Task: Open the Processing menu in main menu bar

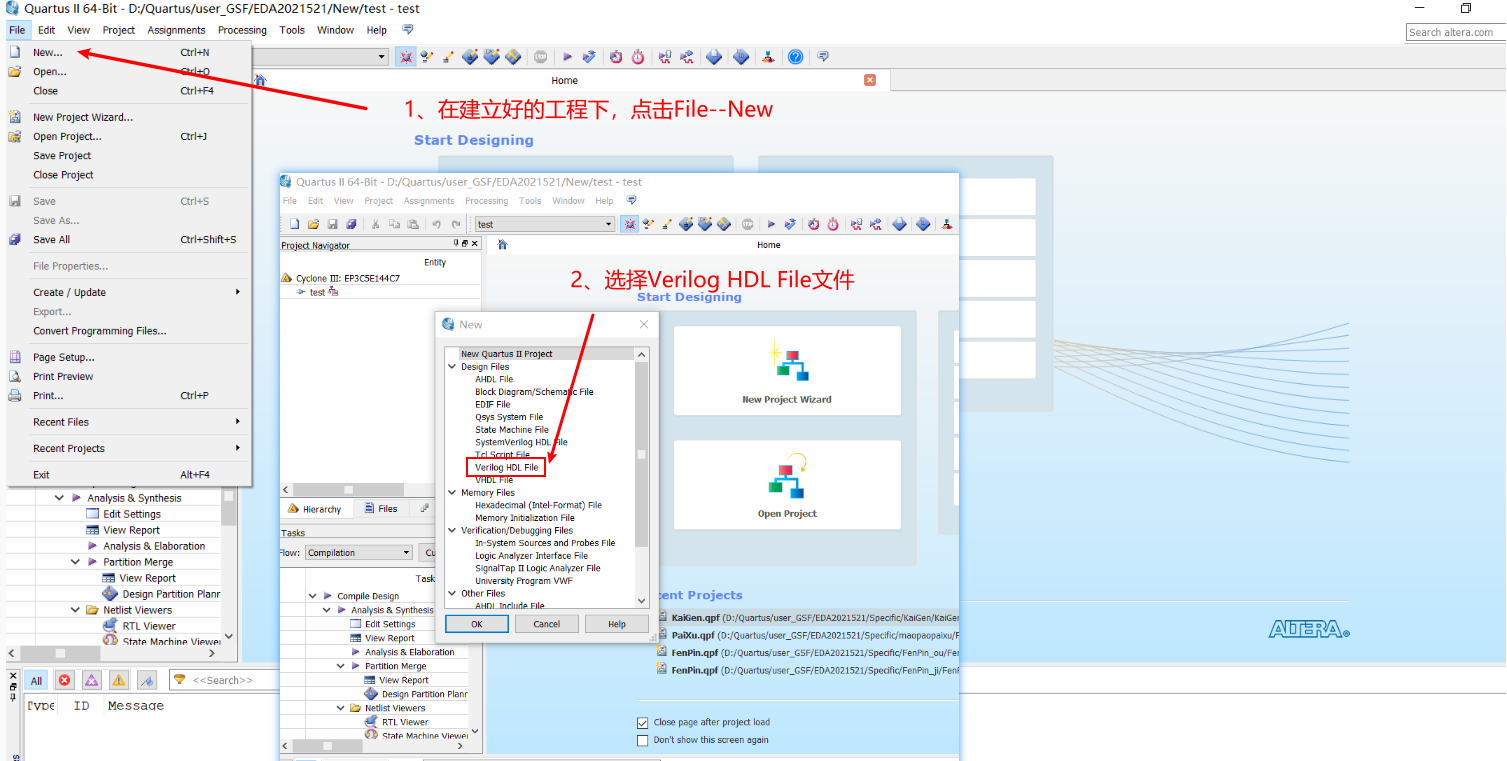Action: click(x=242, y=30)
